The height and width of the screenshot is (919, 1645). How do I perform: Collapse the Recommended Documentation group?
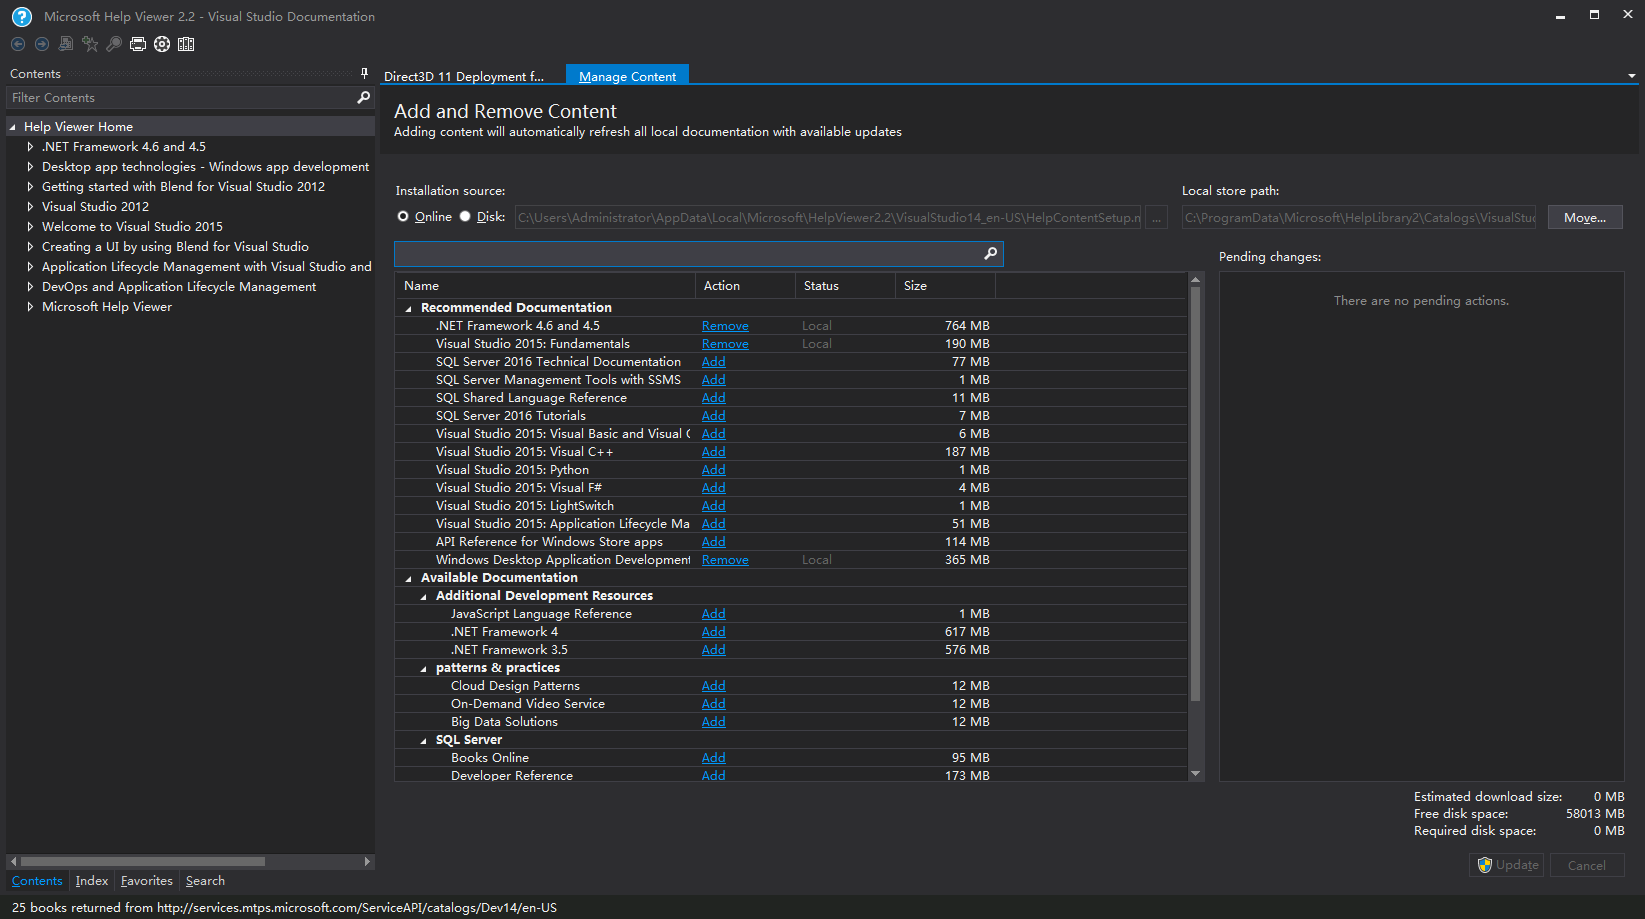[x=408, y=308]
